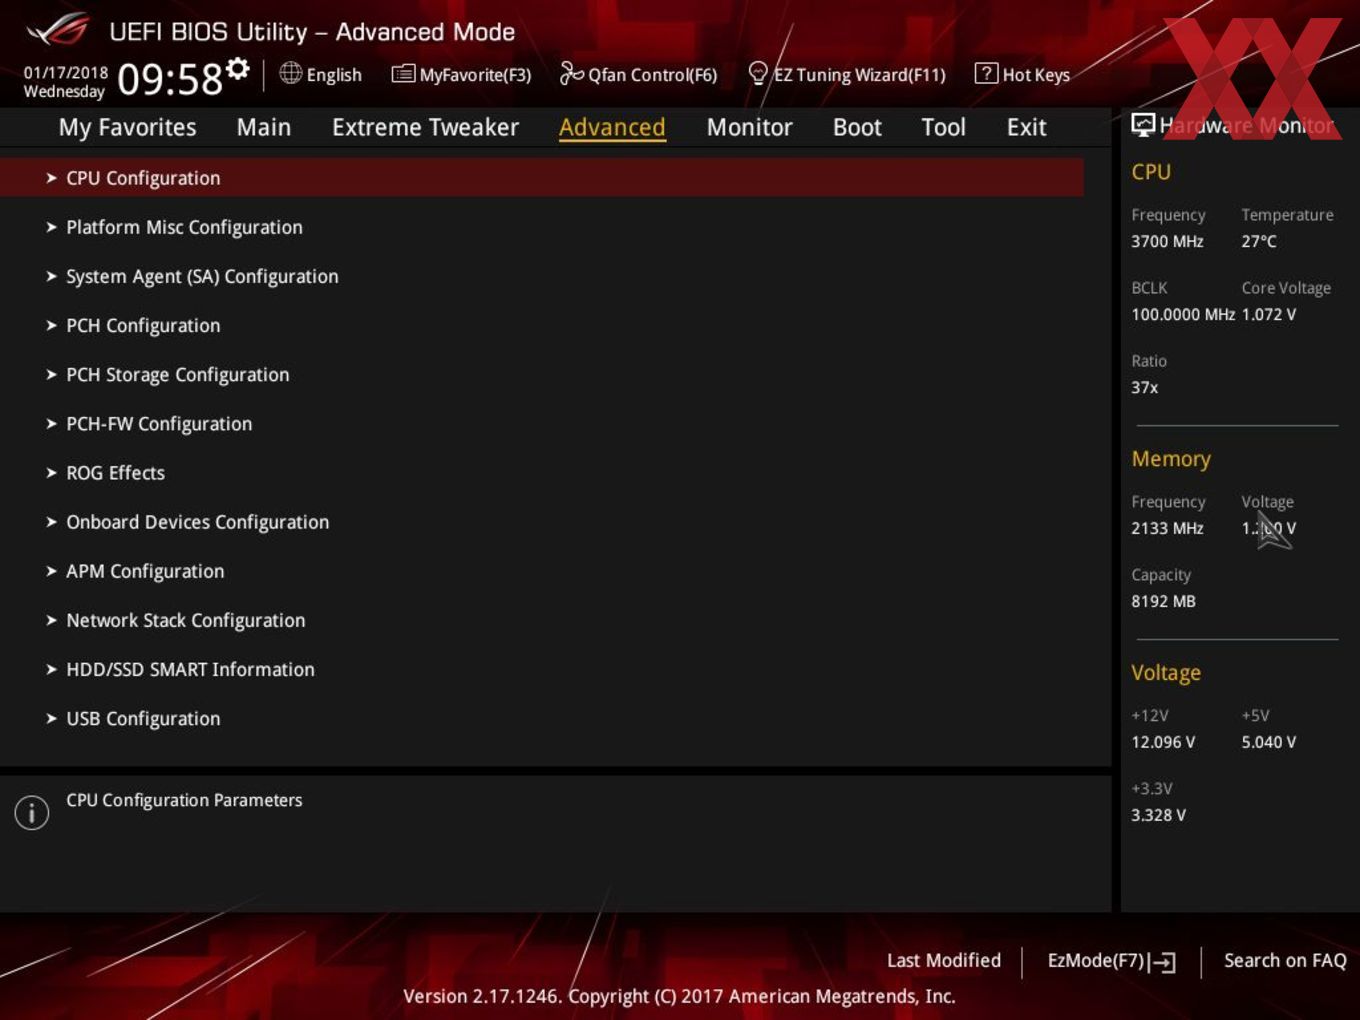Expand arrow beside PCH-FW Configuration
Screen dimensions: 1360x1020
click(51, 423)
